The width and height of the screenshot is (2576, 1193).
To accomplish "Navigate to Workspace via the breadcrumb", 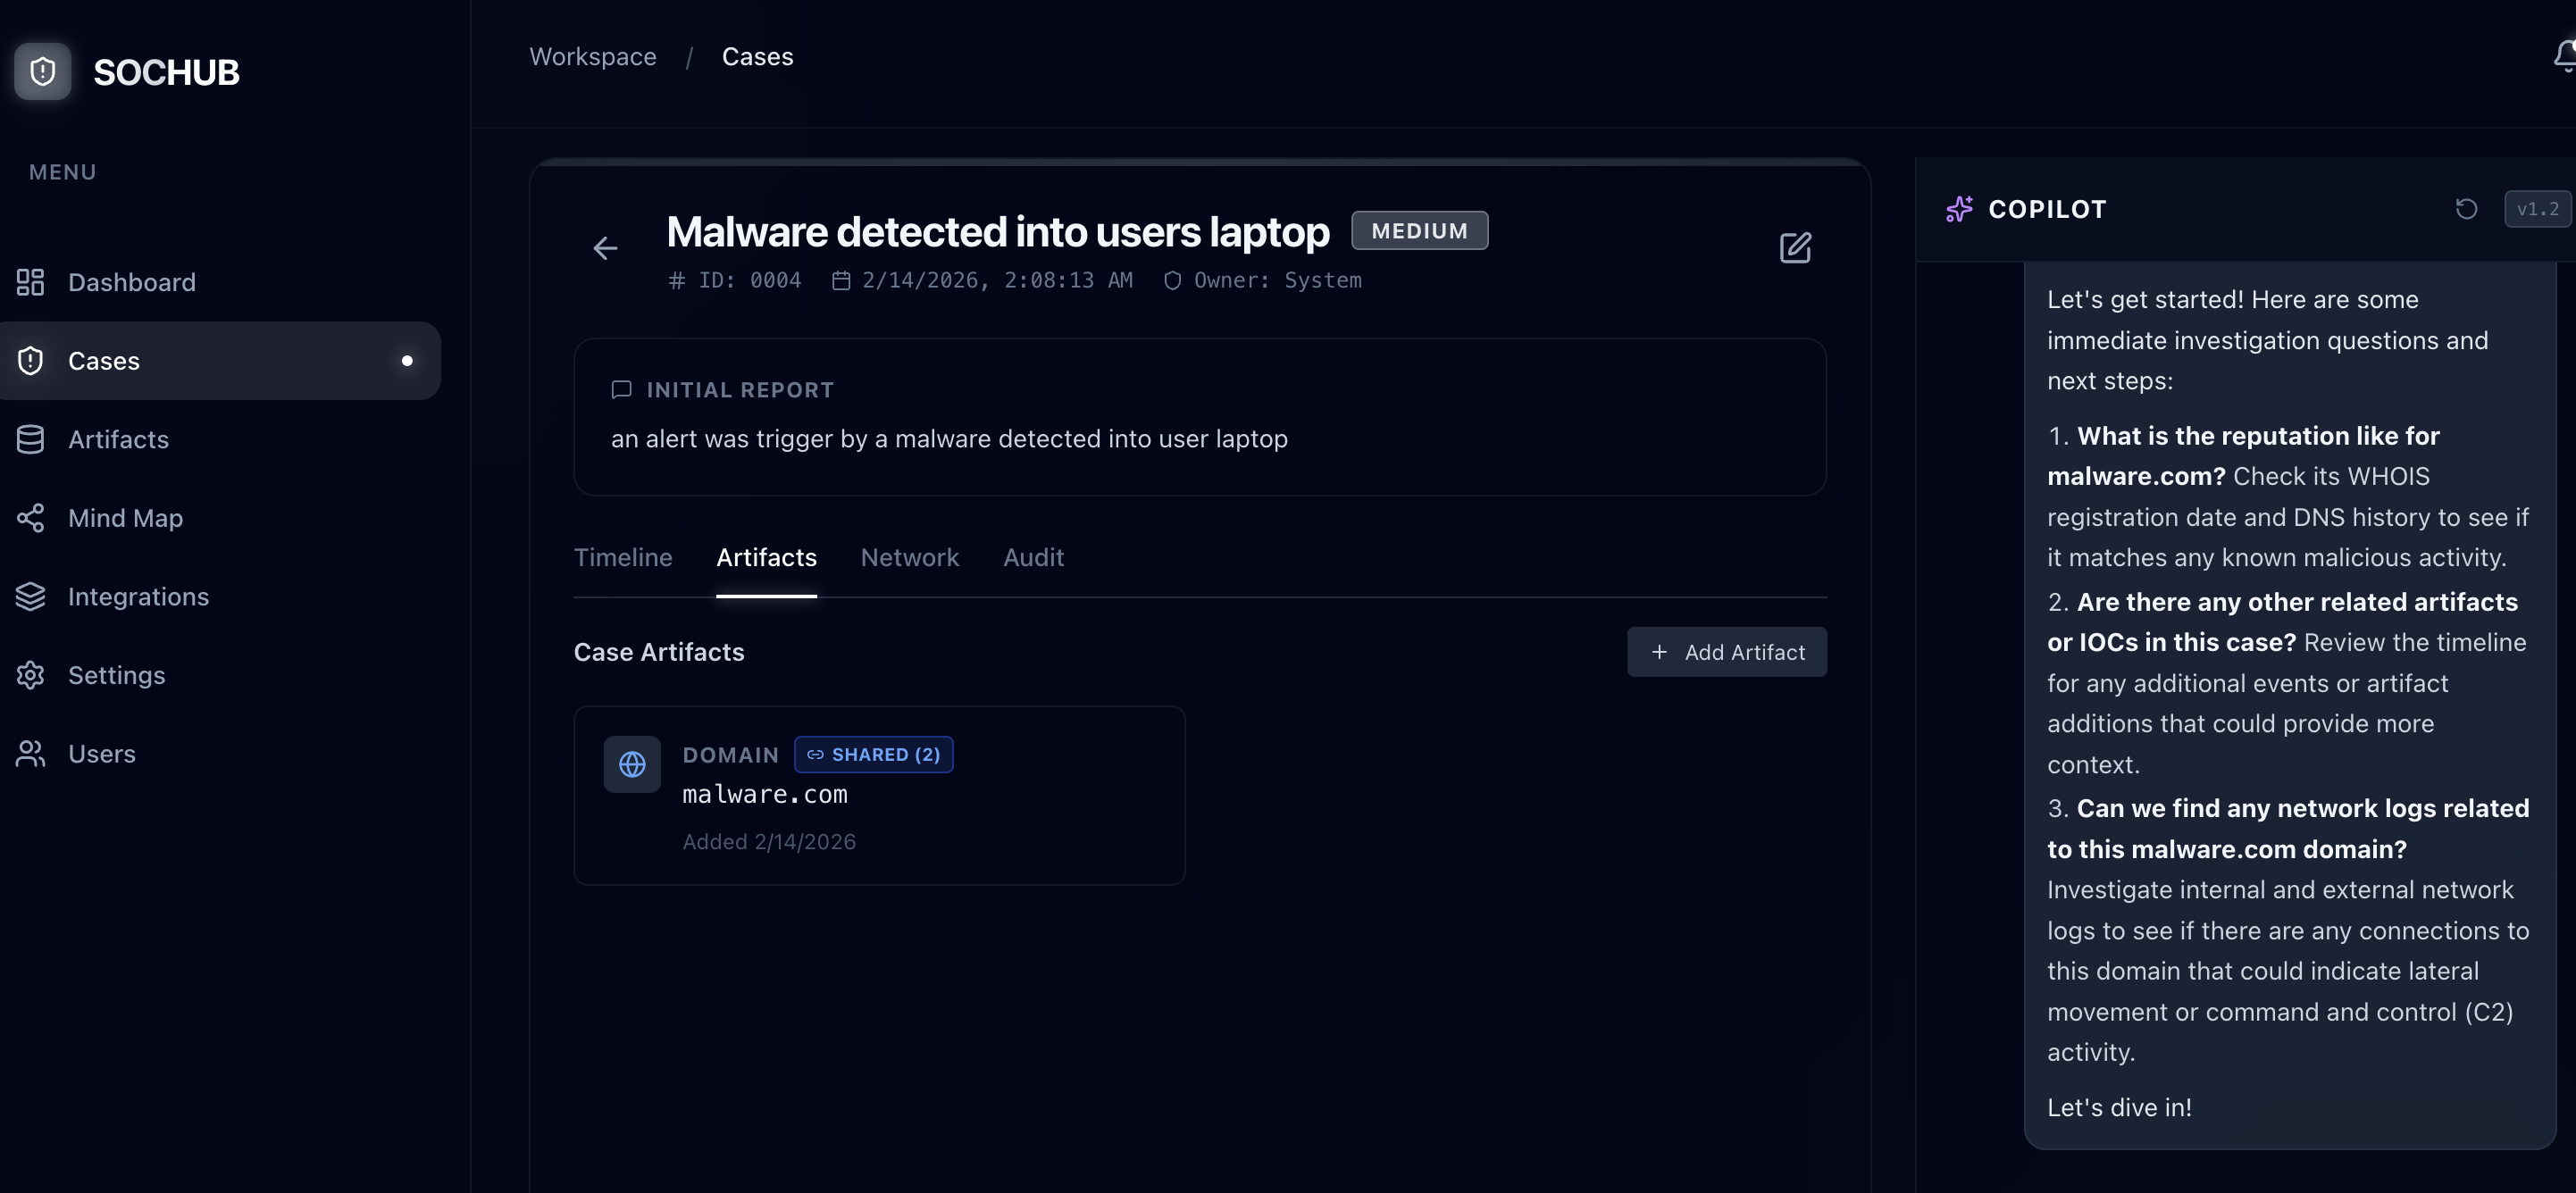I will point(592,56).
